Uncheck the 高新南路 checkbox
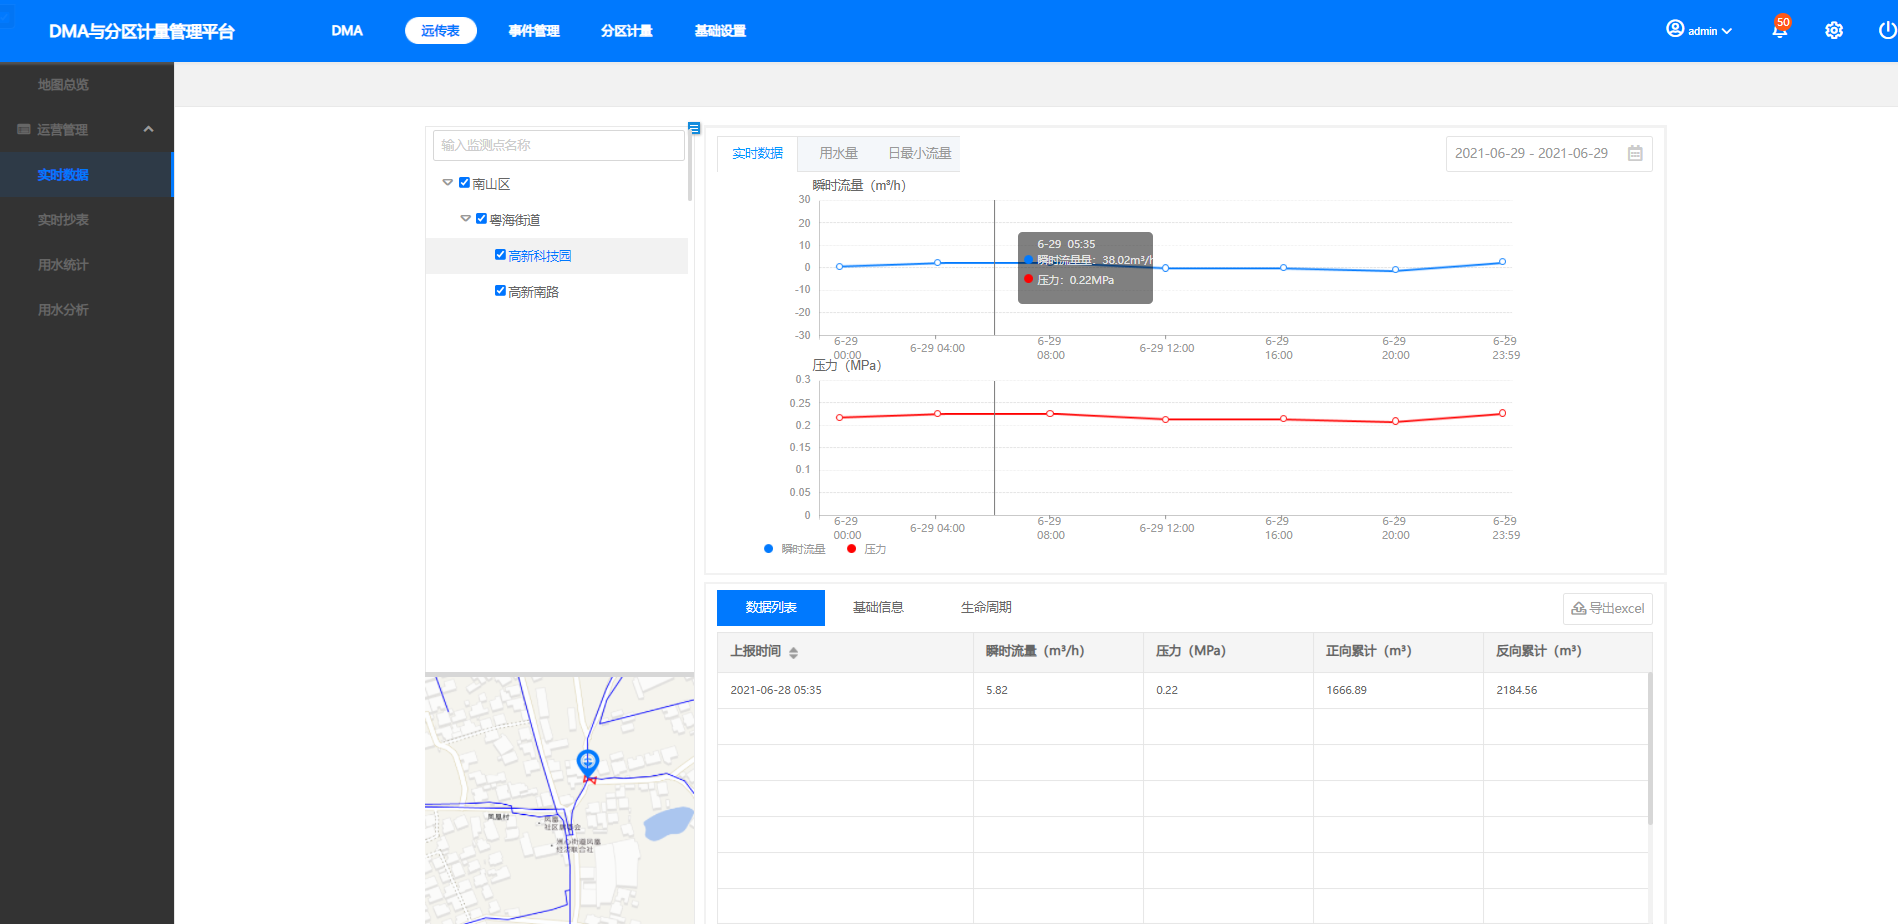Screen dimensions: 1898x924 click(500, 291)
